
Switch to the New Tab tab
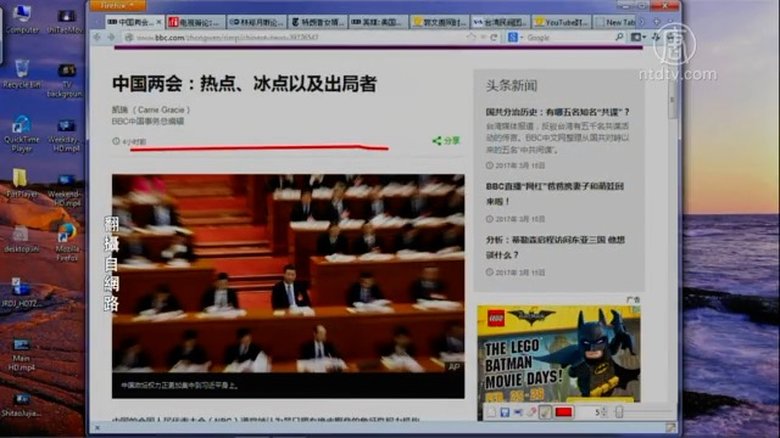[x=619, y=21]
